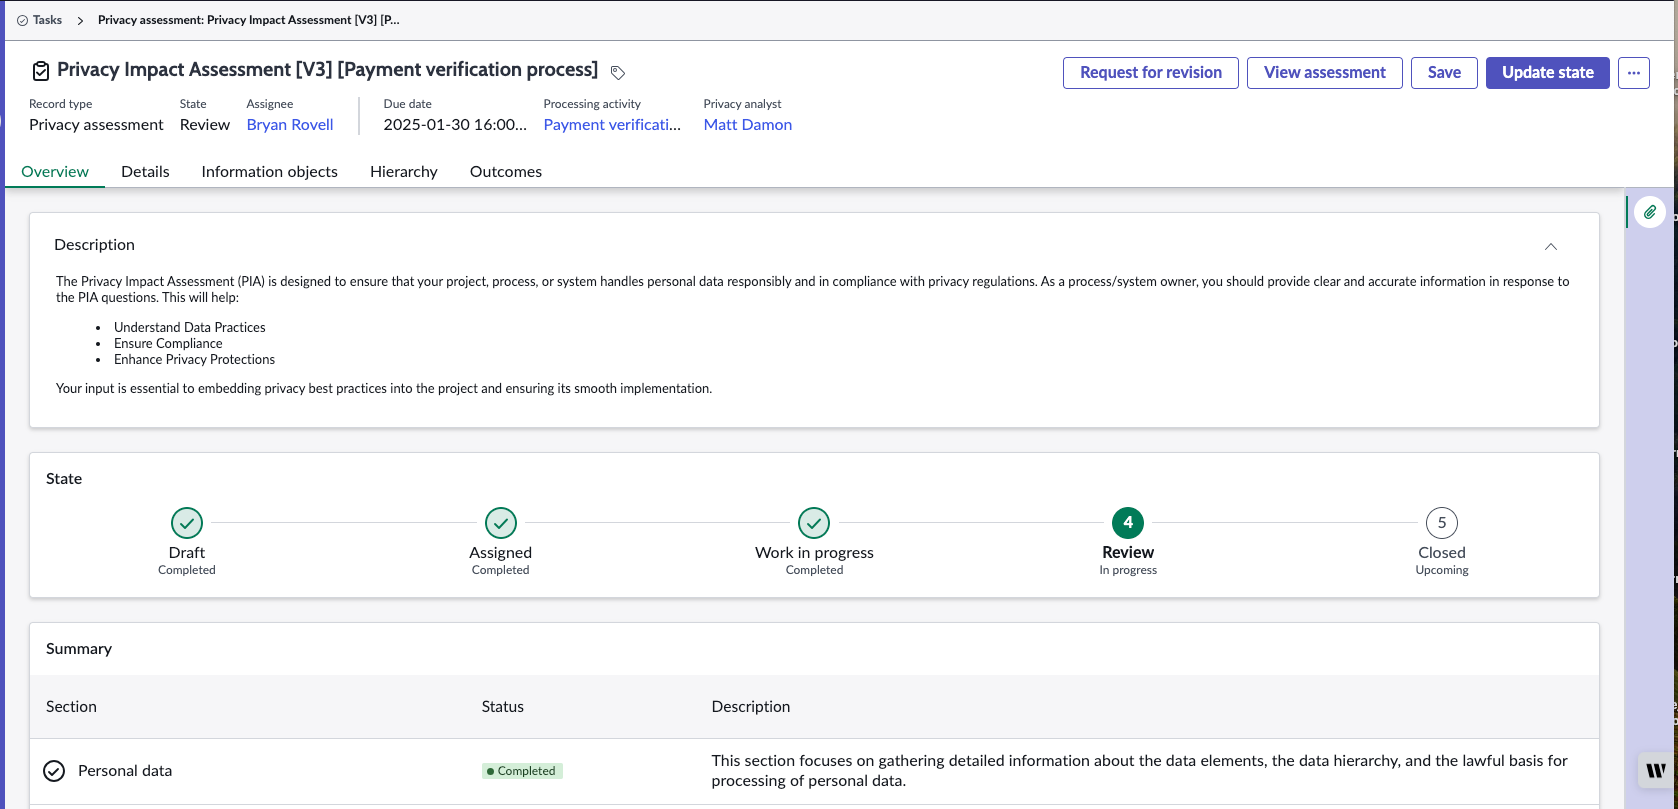The image size is (1678, 809).
Task: Collapse the Description section chevron
Action: pyautogui.click(x=1551, y=246)
